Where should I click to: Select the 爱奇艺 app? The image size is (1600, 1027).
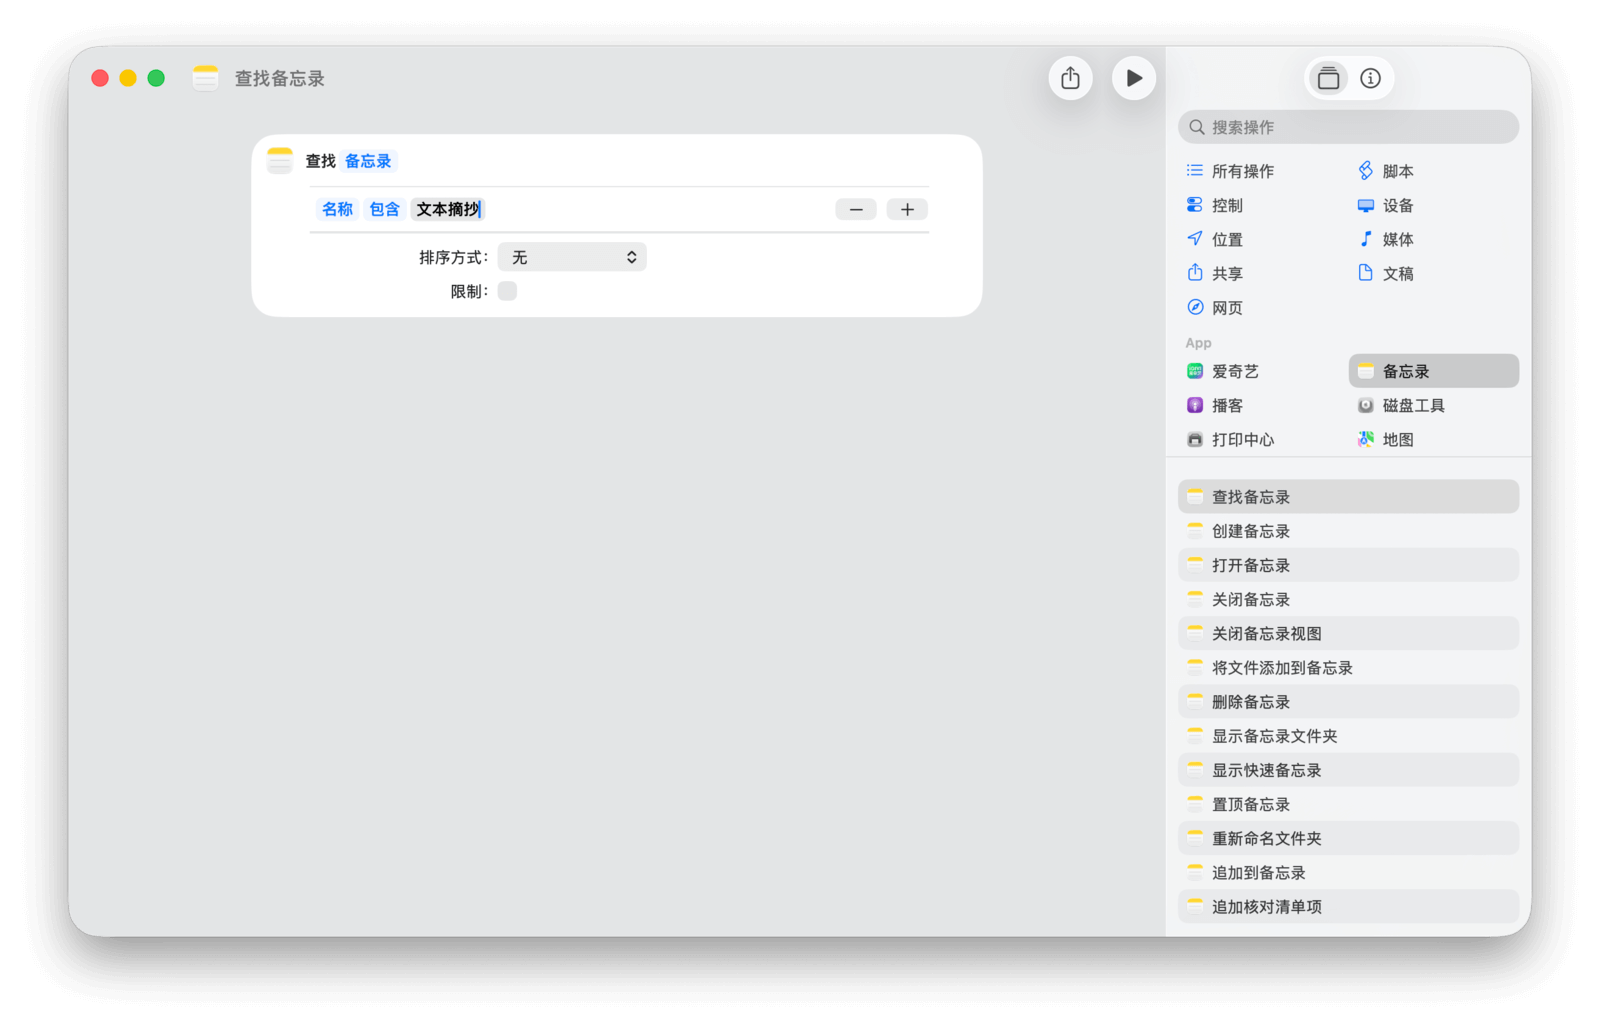coord(1235,371)
